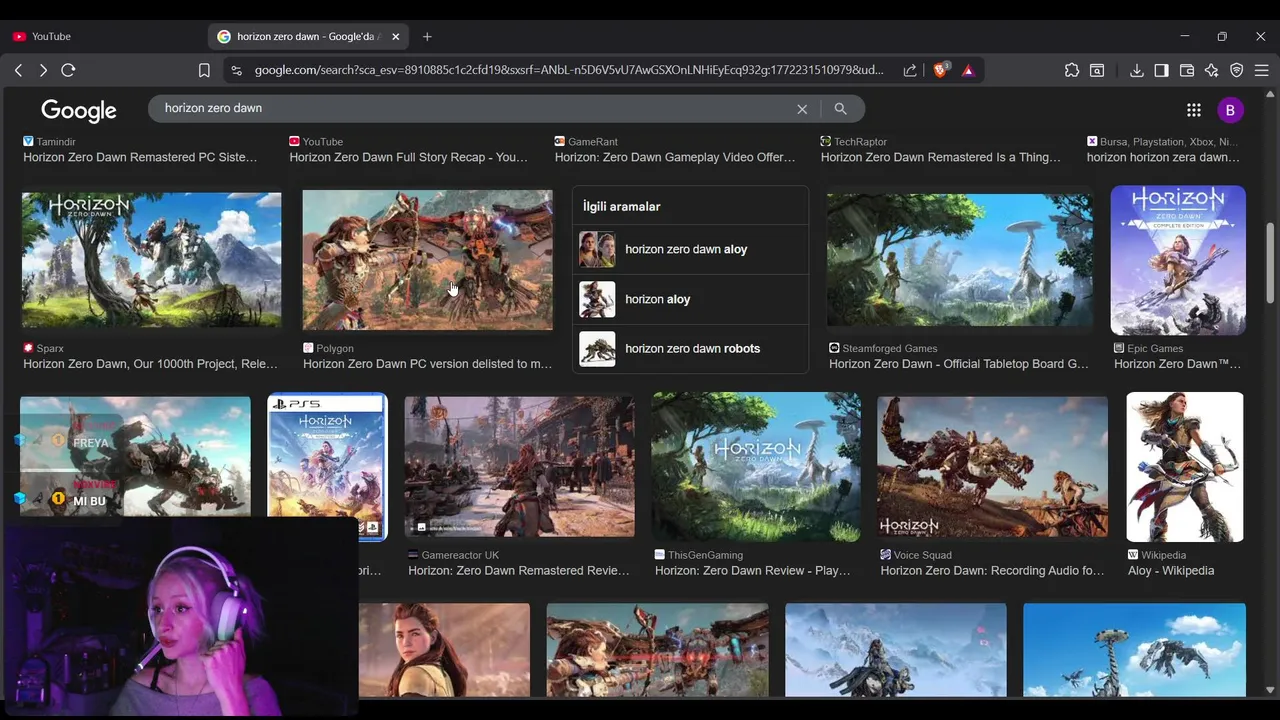Screen dimensions: 1280x720
Task: Open the Voice Squad machine thumbnail
Action: click(x=992, y=467)
